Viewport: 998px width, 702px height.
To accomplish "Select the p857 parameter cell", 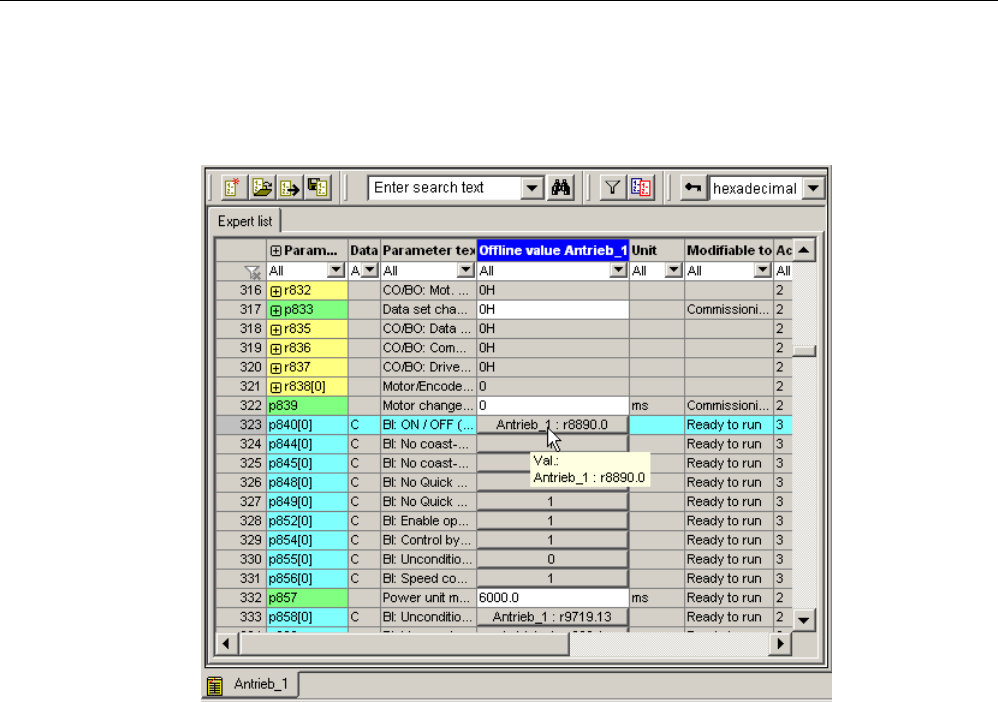I will (x=307, y=598).
